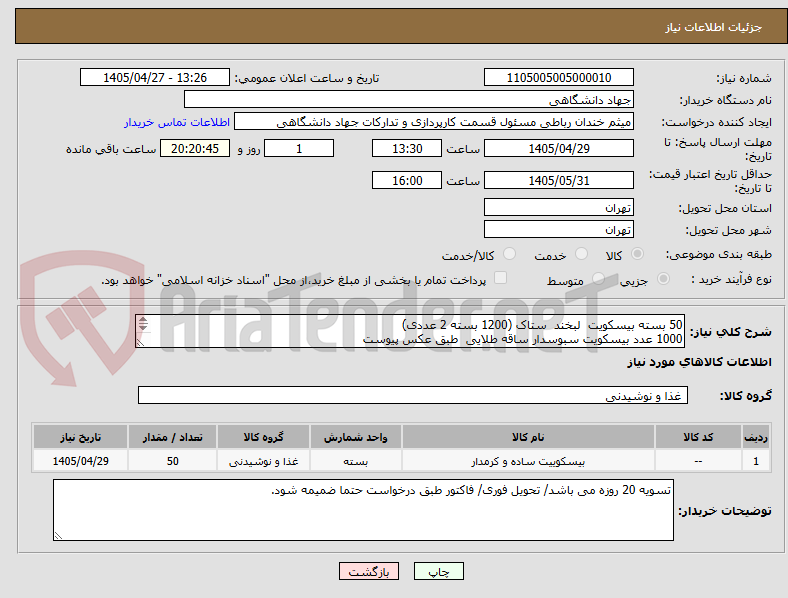Click the واحد شمارش column header
This screenshot has width=788, height=598.
point(356,437)
